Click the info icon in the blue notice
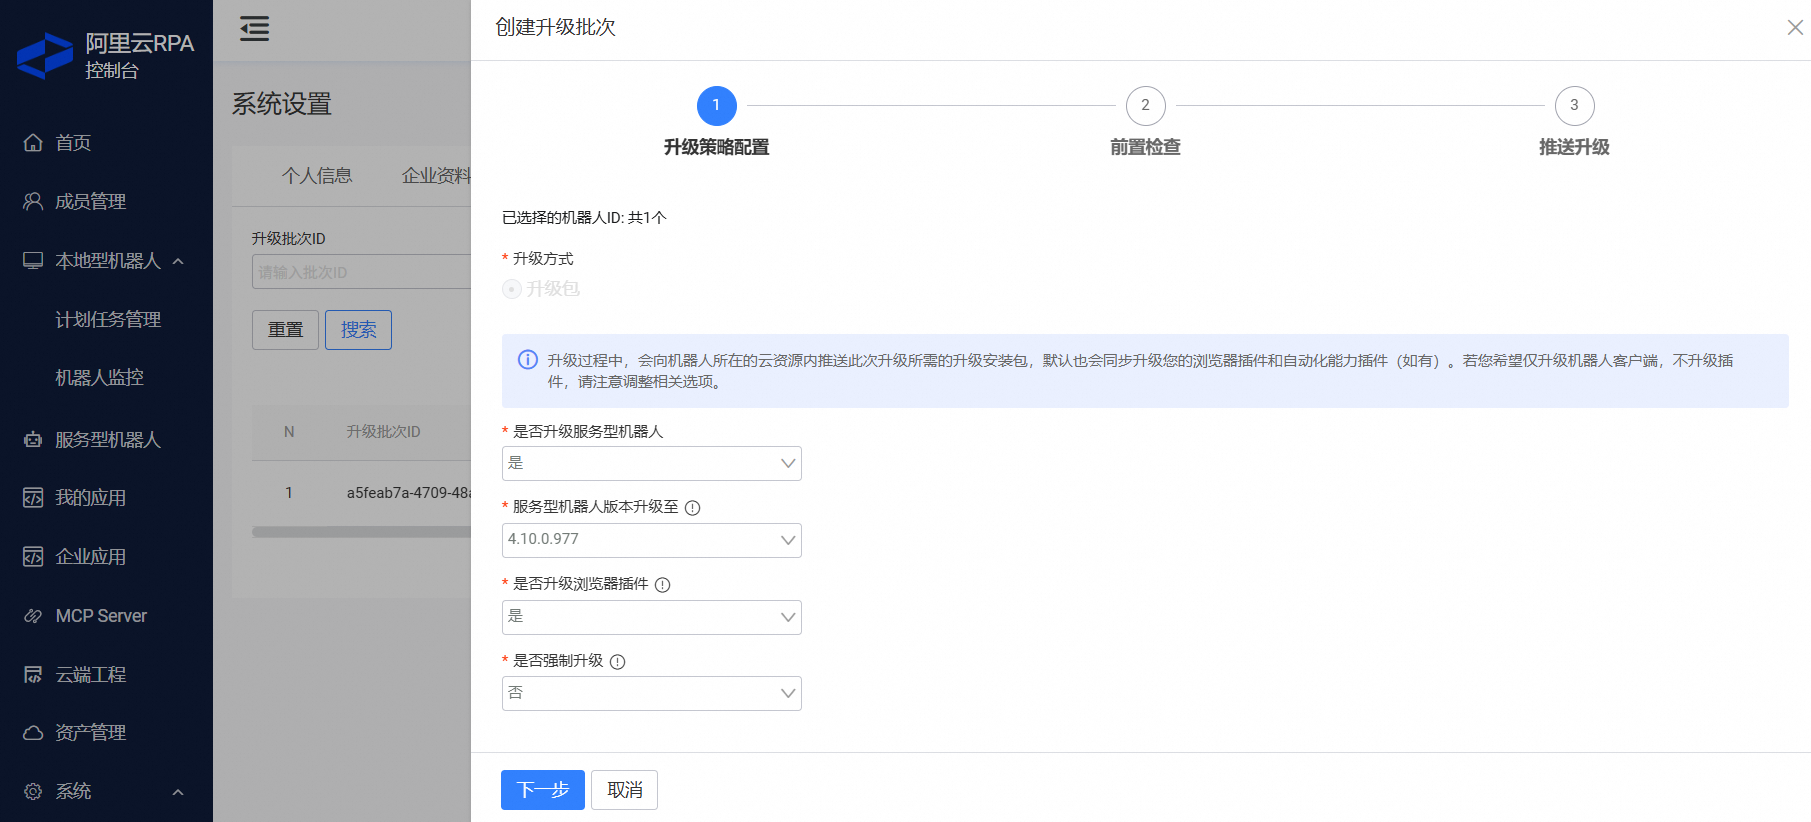This screenshot has width=1811, height=822. 528,360
